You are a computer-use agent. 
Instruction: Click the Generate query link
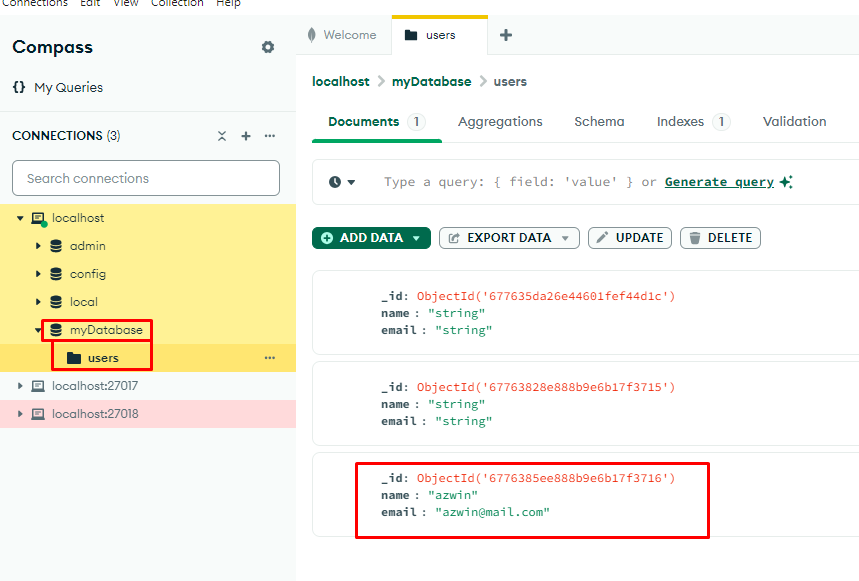tap(719, 182)
